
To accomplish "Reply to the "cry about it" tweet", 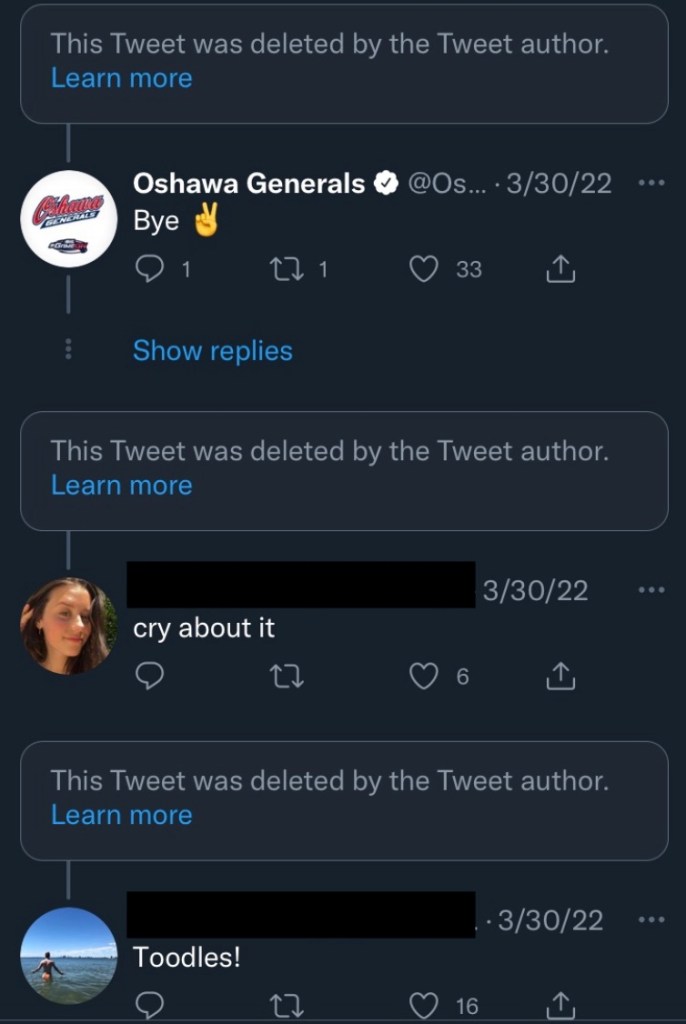I will (149, 677).
